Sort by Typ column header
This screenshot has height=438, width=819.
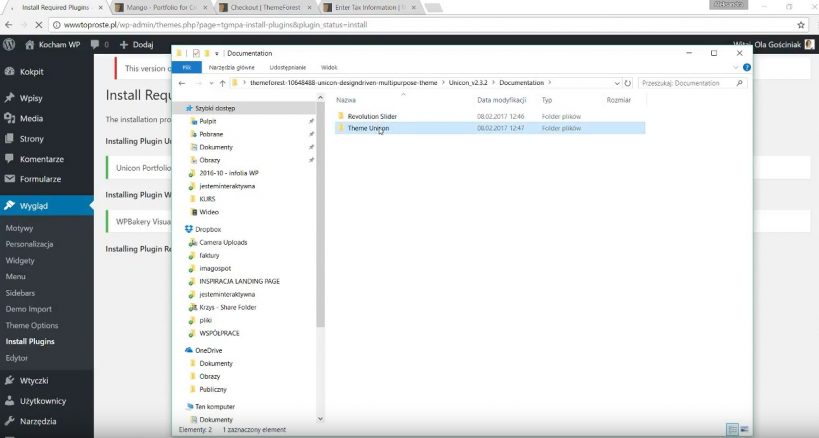pos(547,100)
